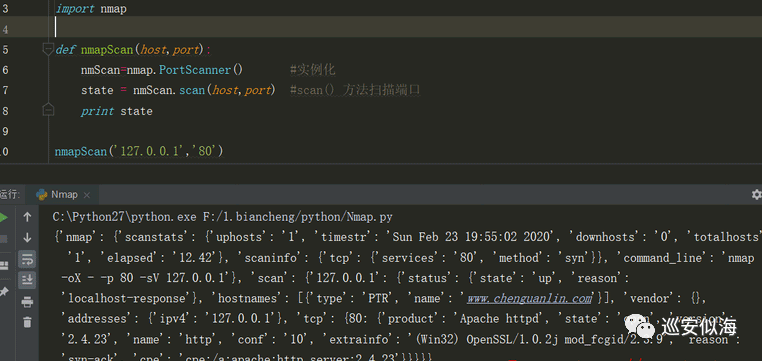Image resolution: width=762 pixels, height=361 pixels.
Task: Click 'state = nmScan.scan(host,port)' code
Action: 178,90
